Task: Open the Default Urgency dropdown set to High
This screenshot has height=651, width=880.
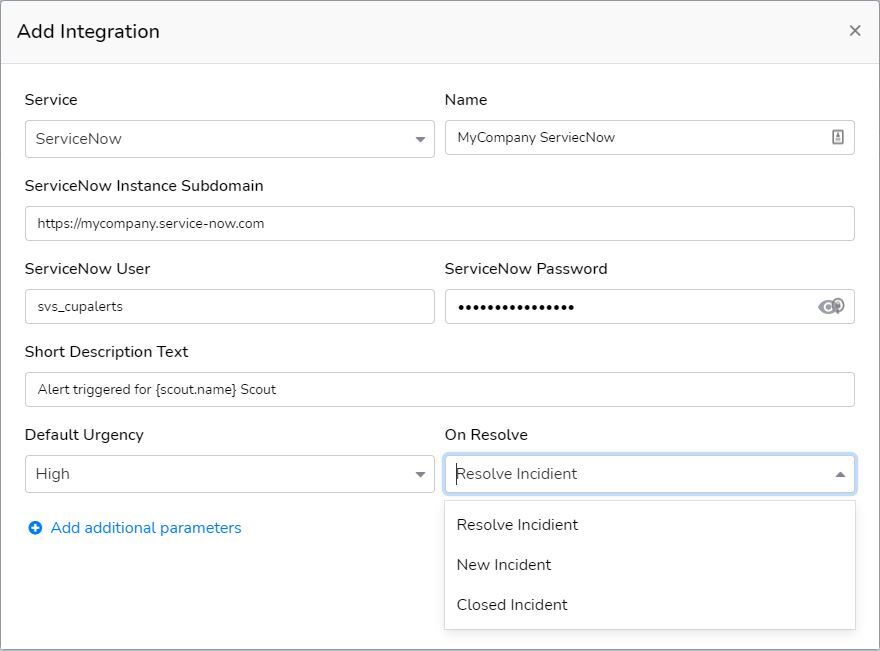Action: pyautogui.click(x=230, y=474)
